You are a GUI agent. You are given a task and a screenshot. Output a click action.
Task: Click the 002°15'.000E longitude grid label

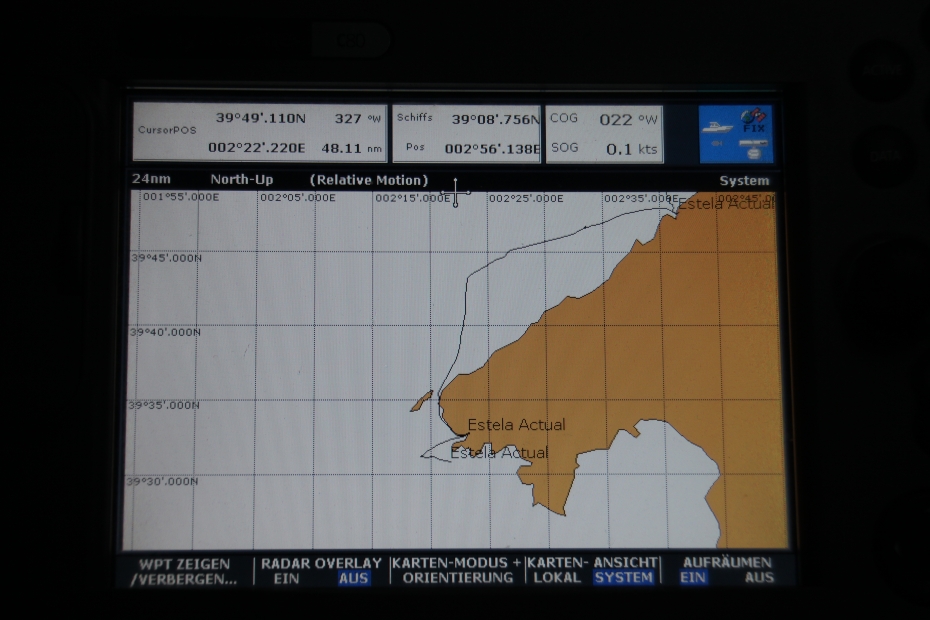pos(413,198)
